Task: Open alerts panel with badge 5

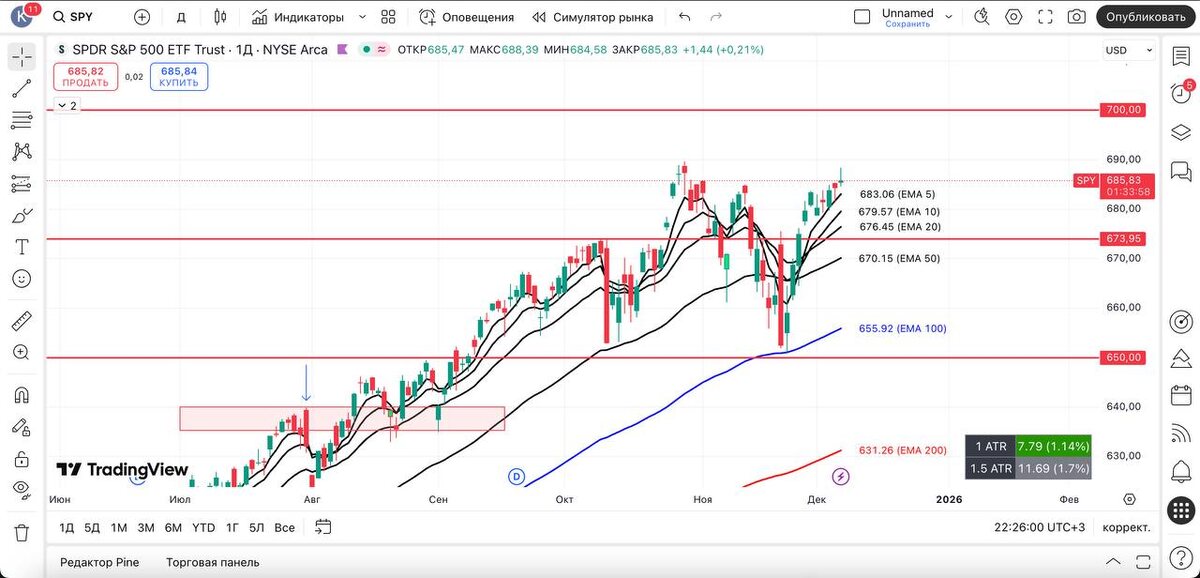Action: point(1180,94)
